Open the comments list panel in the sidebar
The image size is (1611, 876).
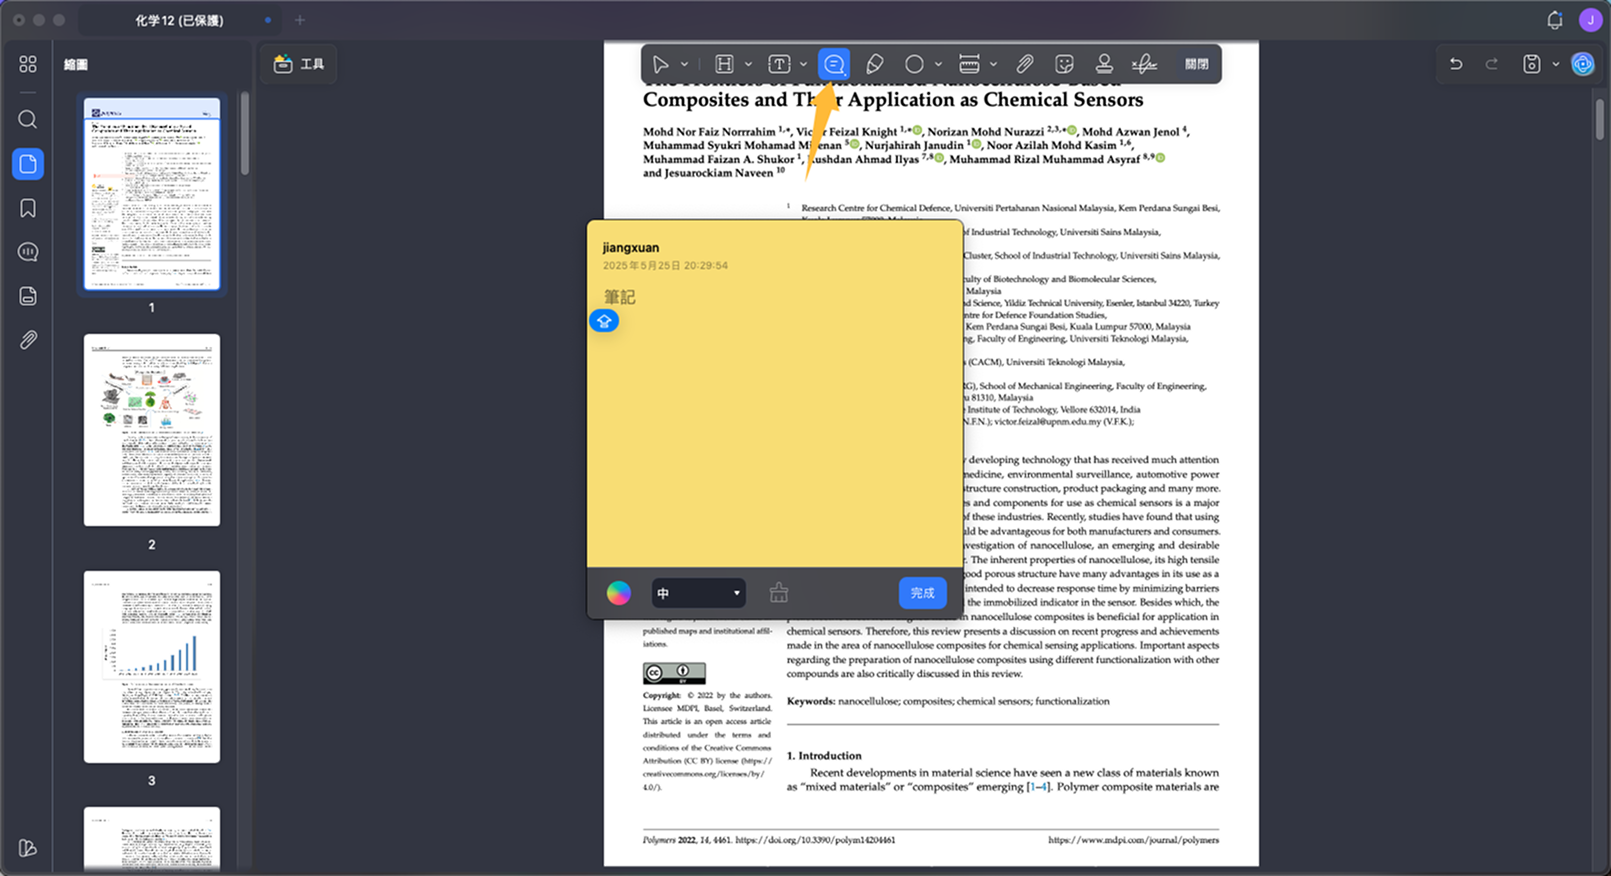[28, 252]
